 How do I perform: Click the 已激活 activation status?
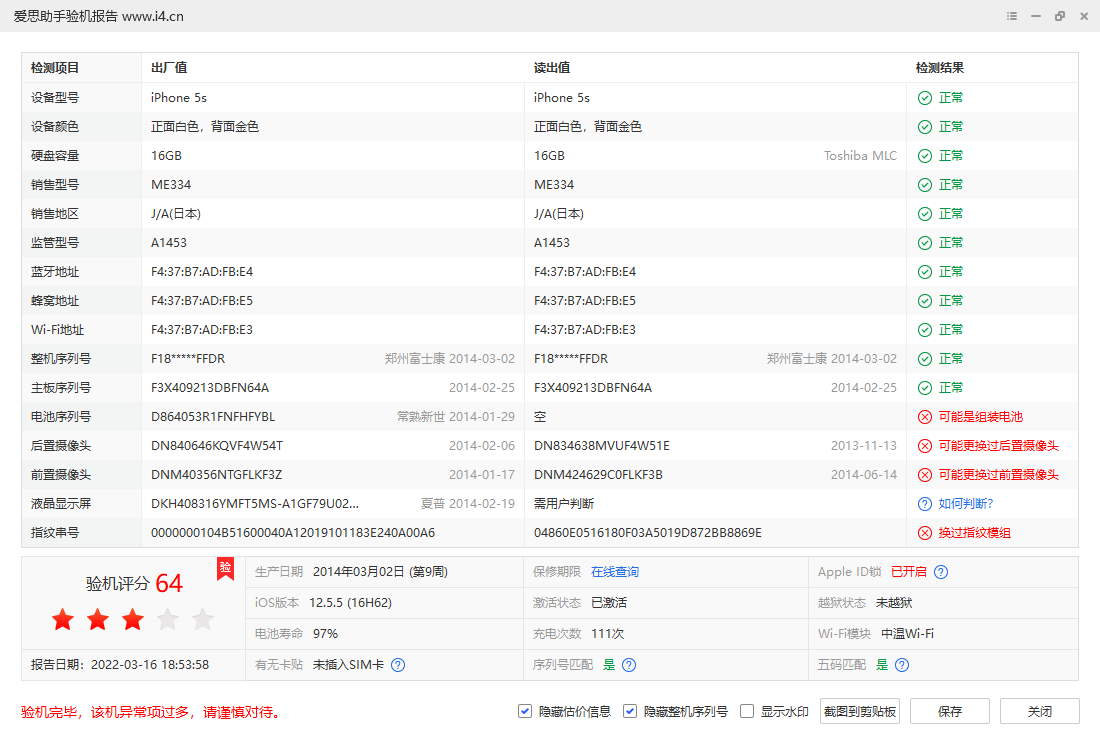pos(609,603)
